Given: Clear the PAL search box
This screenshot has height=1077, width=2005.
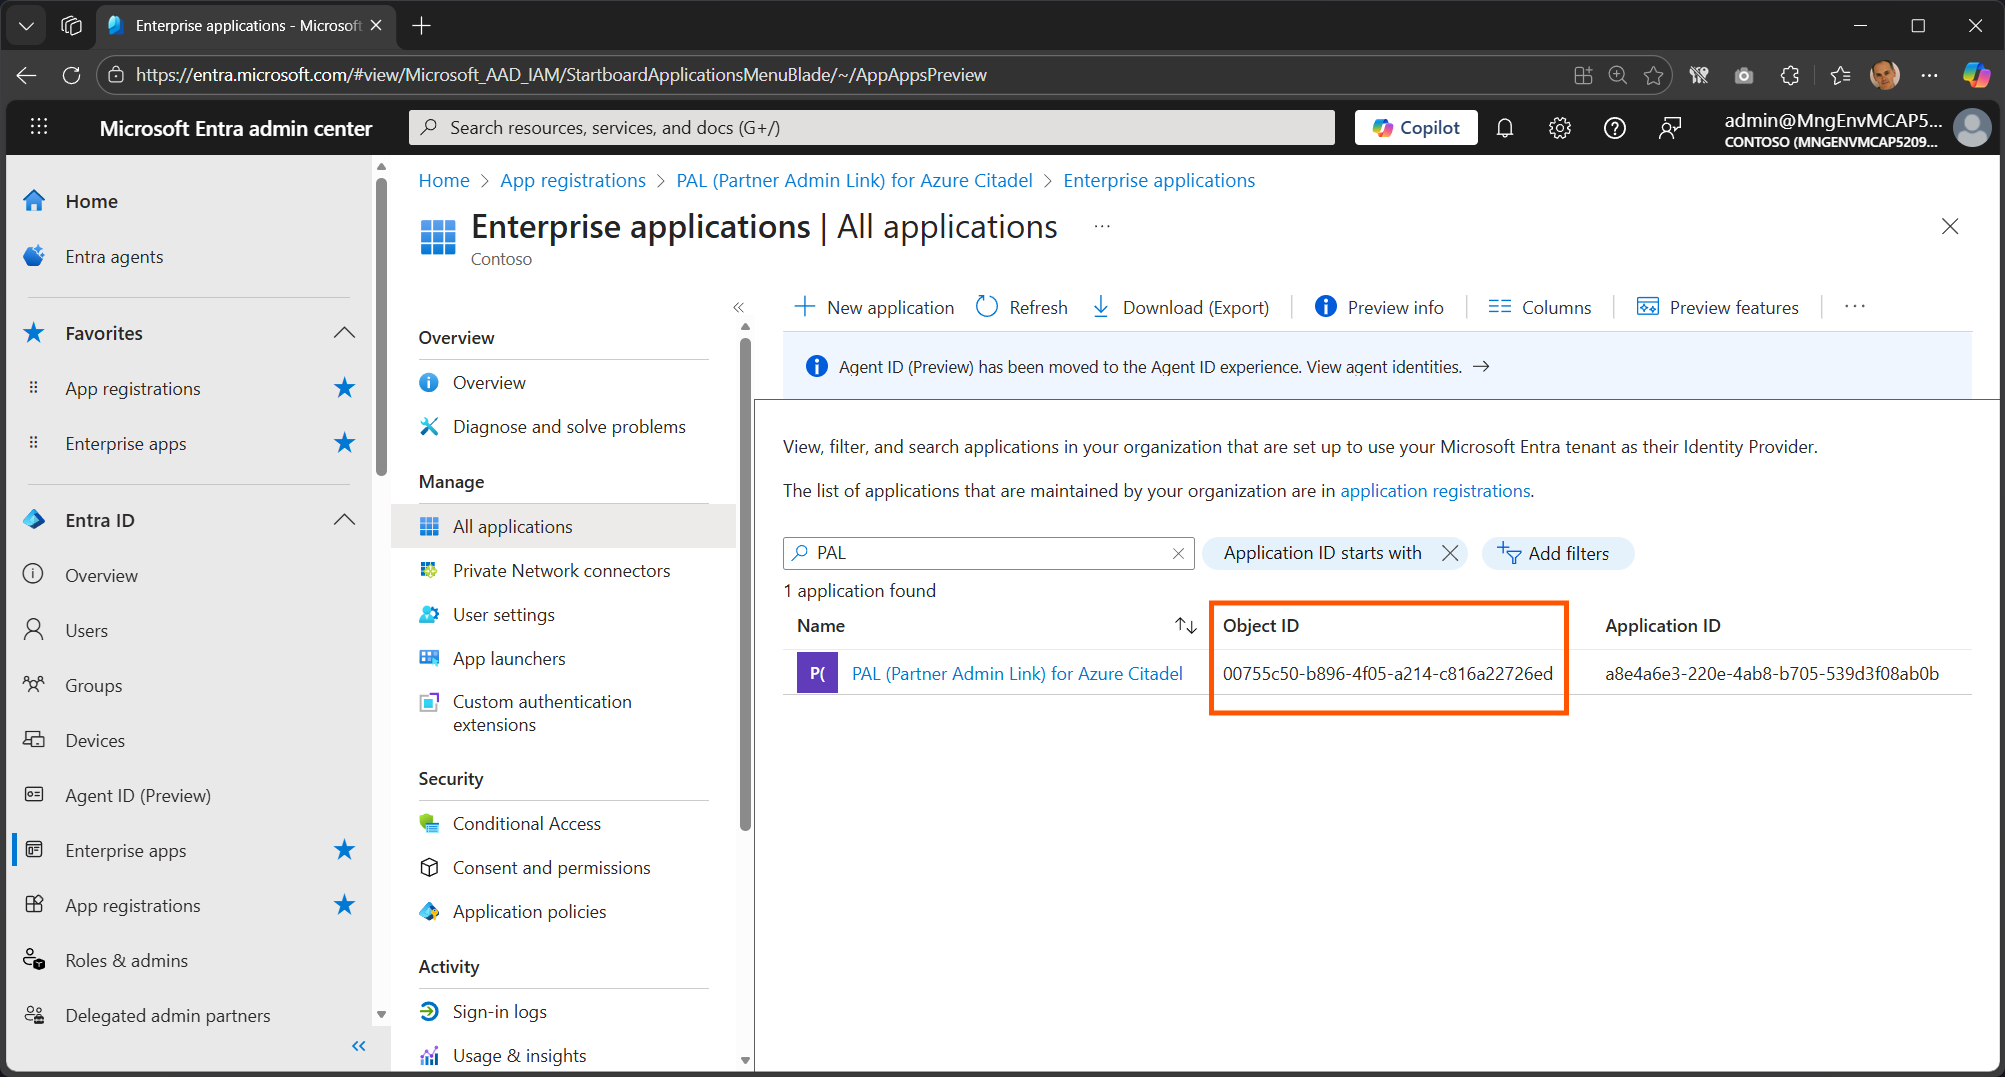Looking at the screenshot, I should click(x=1178, y=553).
